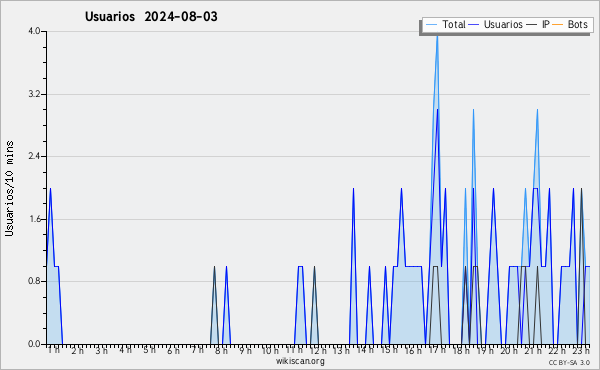Click the '20 h' x-axis label

pyautogui.click(x=509, y=350)
